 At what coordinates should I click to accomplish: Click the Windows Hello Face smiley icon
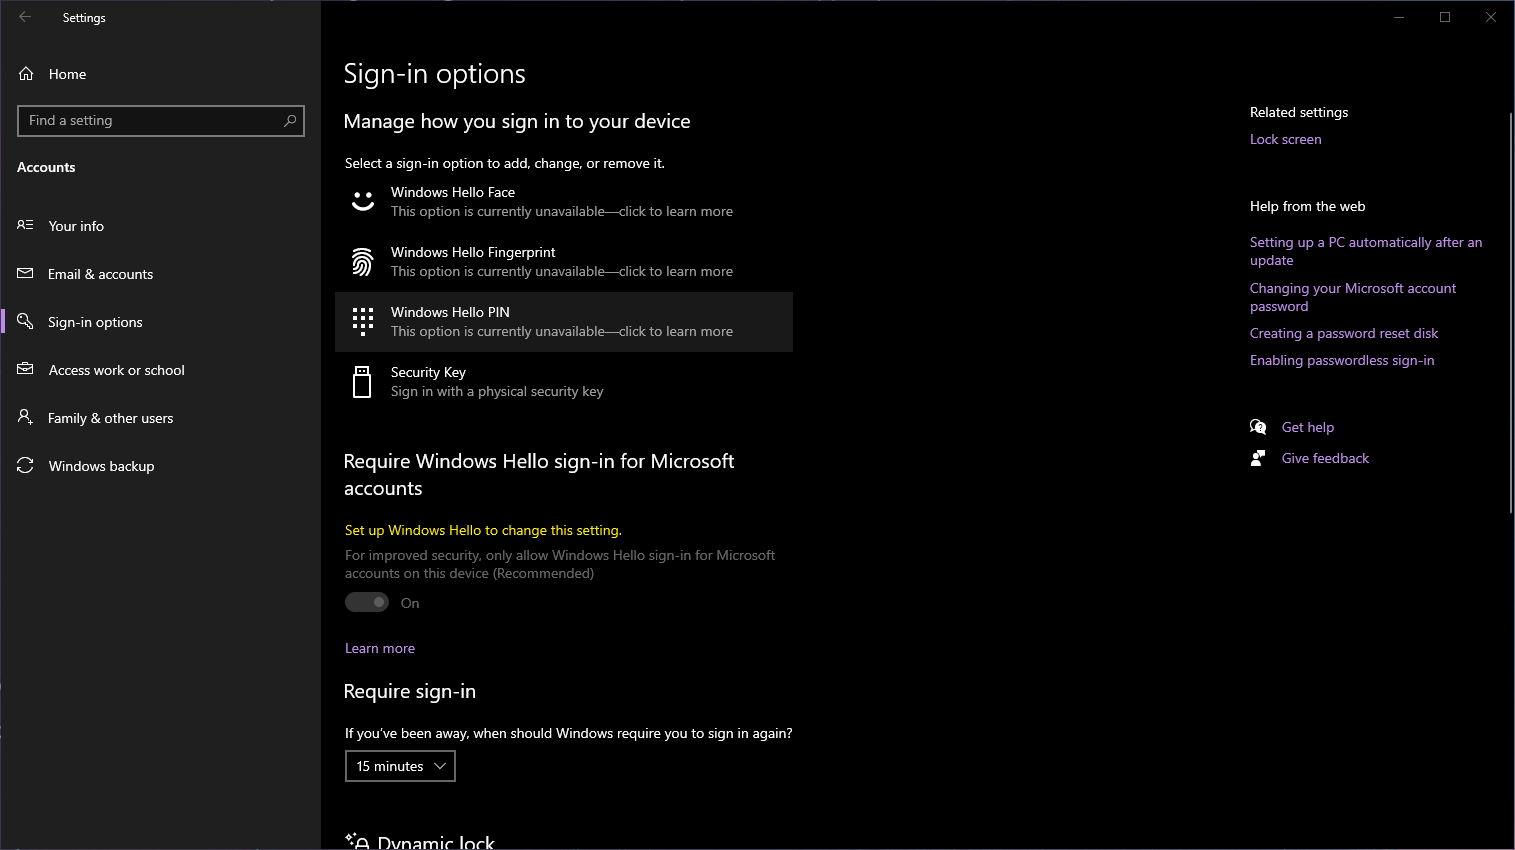[363, 202]
